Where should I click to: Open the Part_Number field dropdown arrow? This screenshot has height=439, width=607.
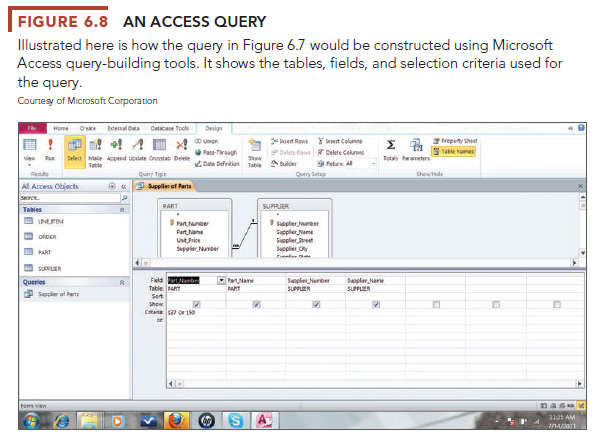tap(222, 281)
